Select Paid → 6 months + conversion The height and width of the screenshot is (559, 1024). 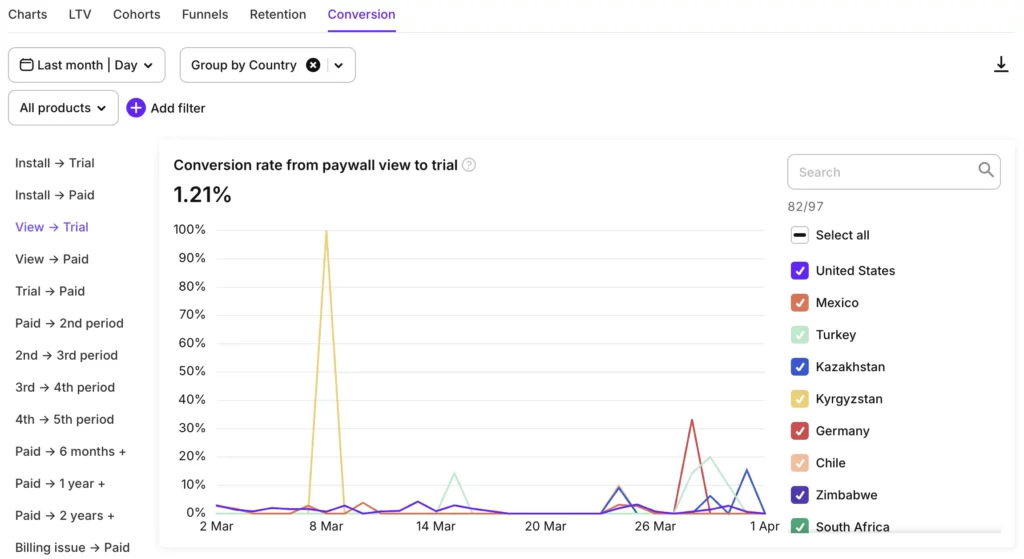tap(71, 451)
